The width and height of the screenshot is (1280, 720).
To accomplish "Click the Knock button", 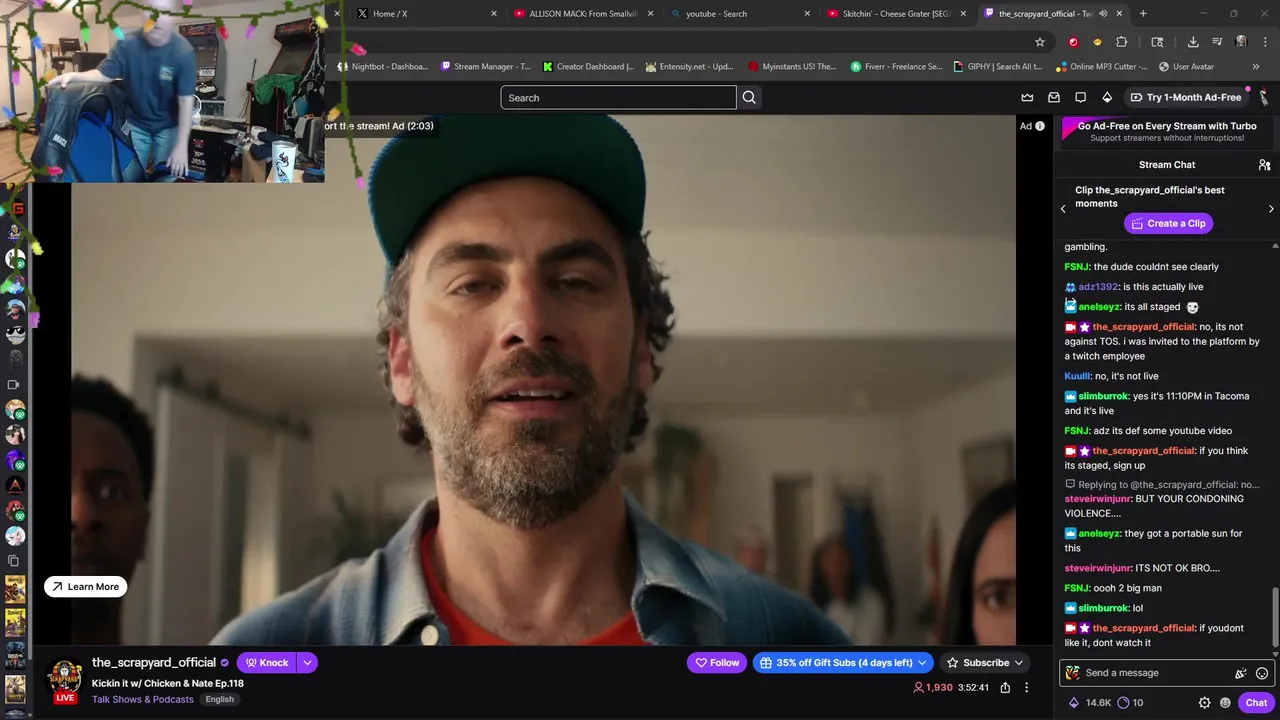I will pyautogui.click(x=267, y=662).
